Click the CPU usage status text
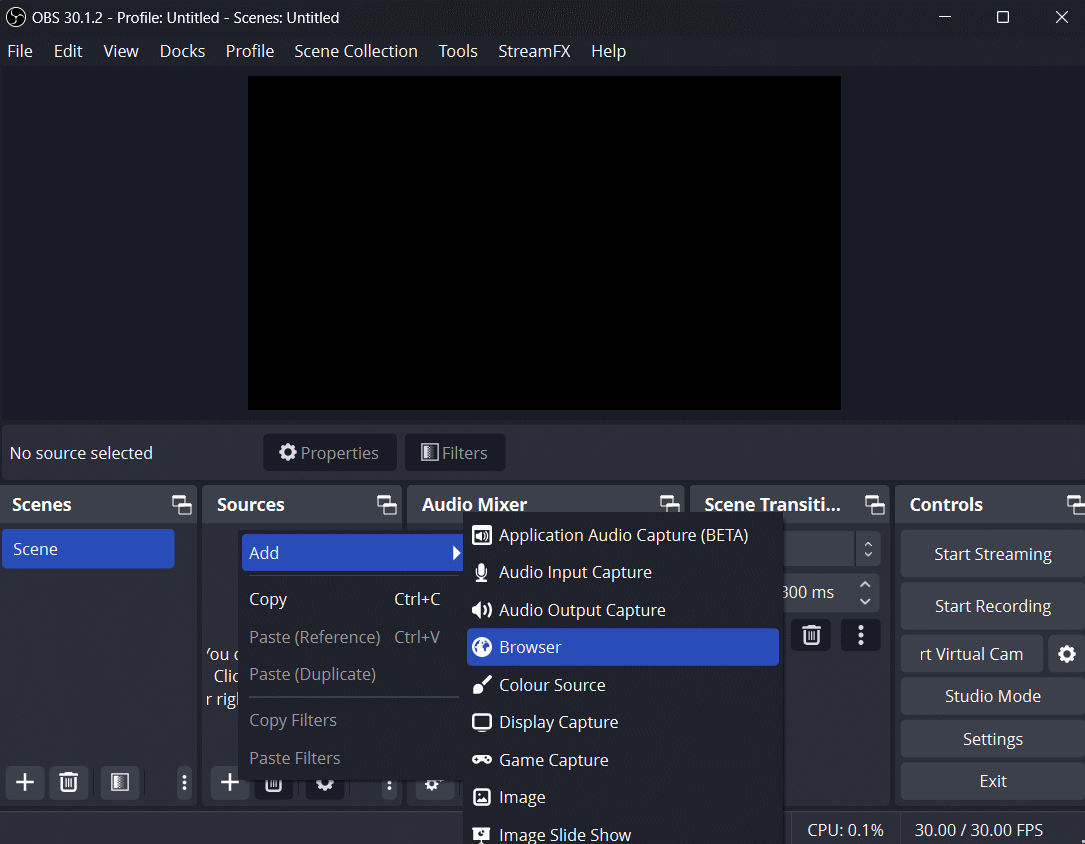 pyautogui.click(x=845, y=829)
